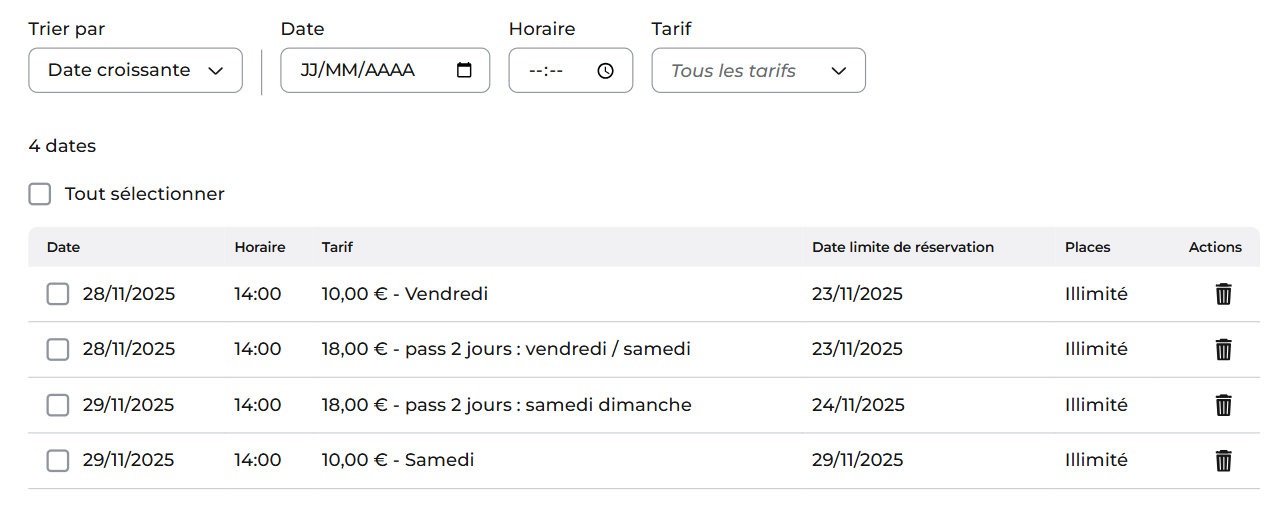Tick the 10,00 € Samedi row checkbox
The image size is (1283, 522).
58,460
